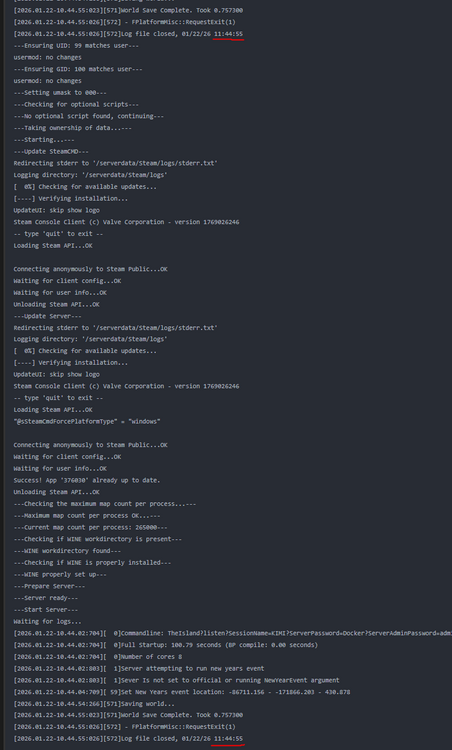Click the '---Update Server---' log entry
Viewport: 452px width, 750px height.
47,316
